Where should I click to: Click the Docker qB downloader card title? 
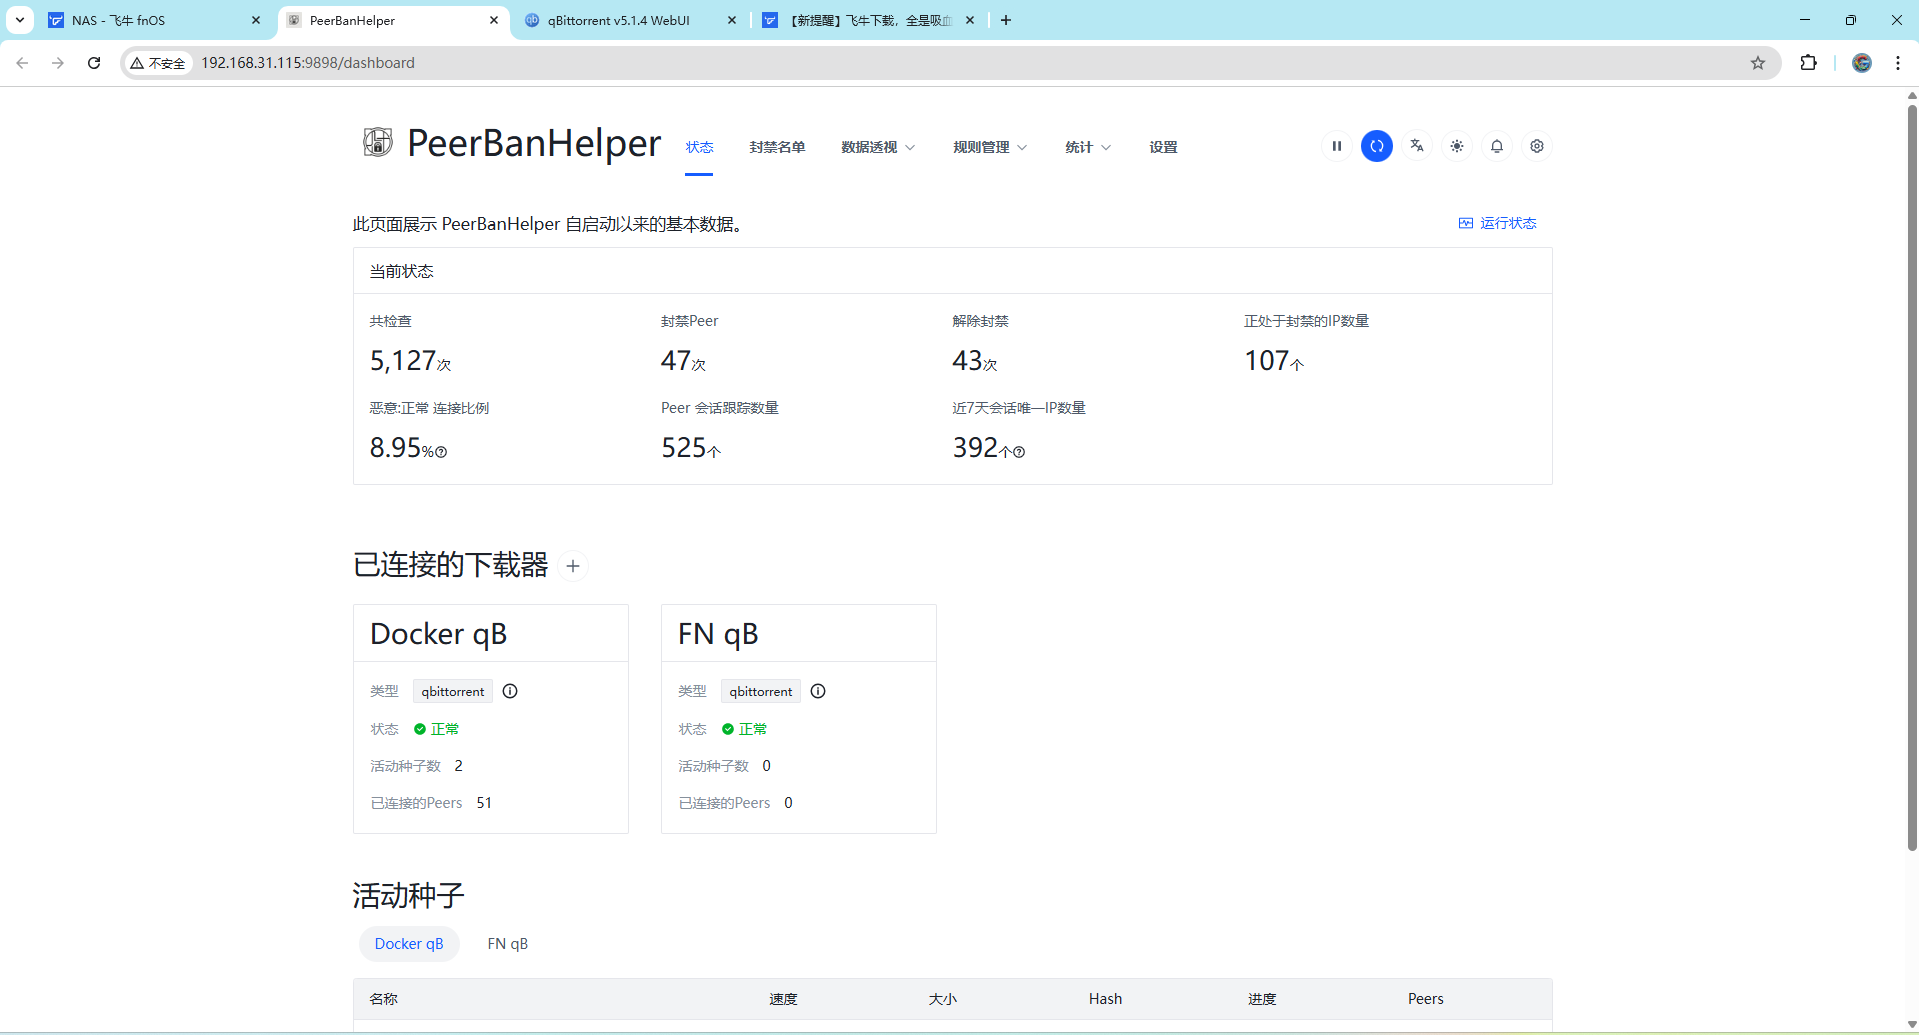pos(439,634)
